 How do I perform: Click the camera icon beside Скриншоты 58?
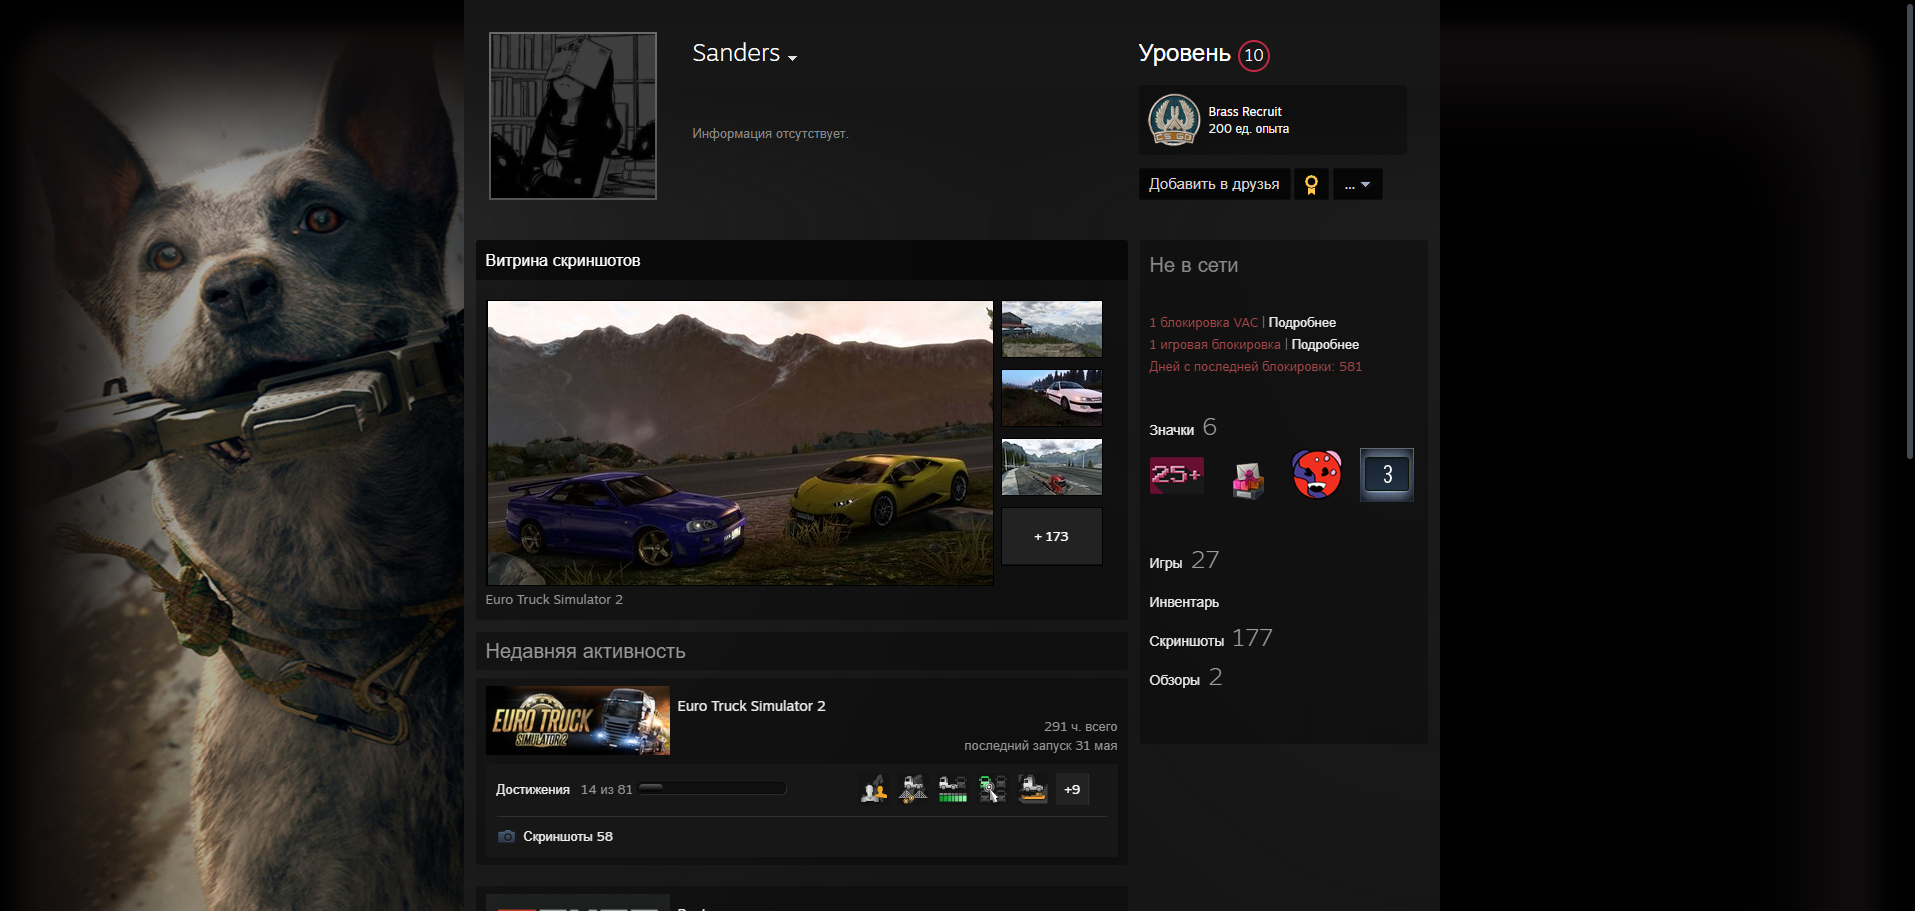(x=506, y=837)
